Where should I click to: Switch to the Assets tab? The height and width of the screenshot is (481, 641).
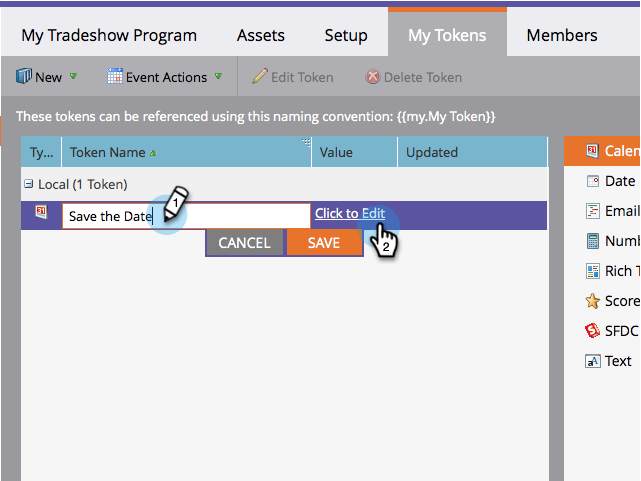tap(260, 35)
